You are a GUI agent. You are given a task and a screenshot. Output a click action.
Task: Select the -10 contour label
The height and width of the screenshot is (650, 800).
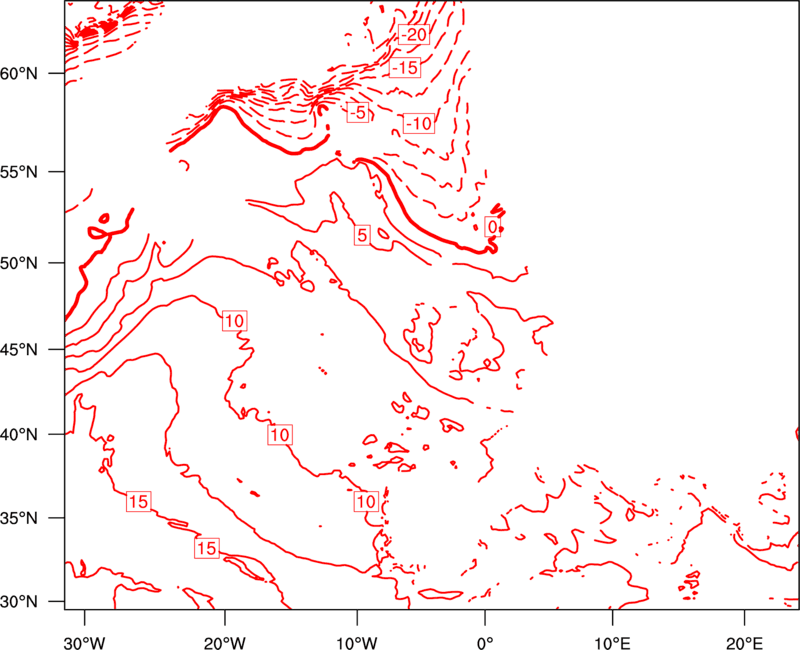coord(419,123)
